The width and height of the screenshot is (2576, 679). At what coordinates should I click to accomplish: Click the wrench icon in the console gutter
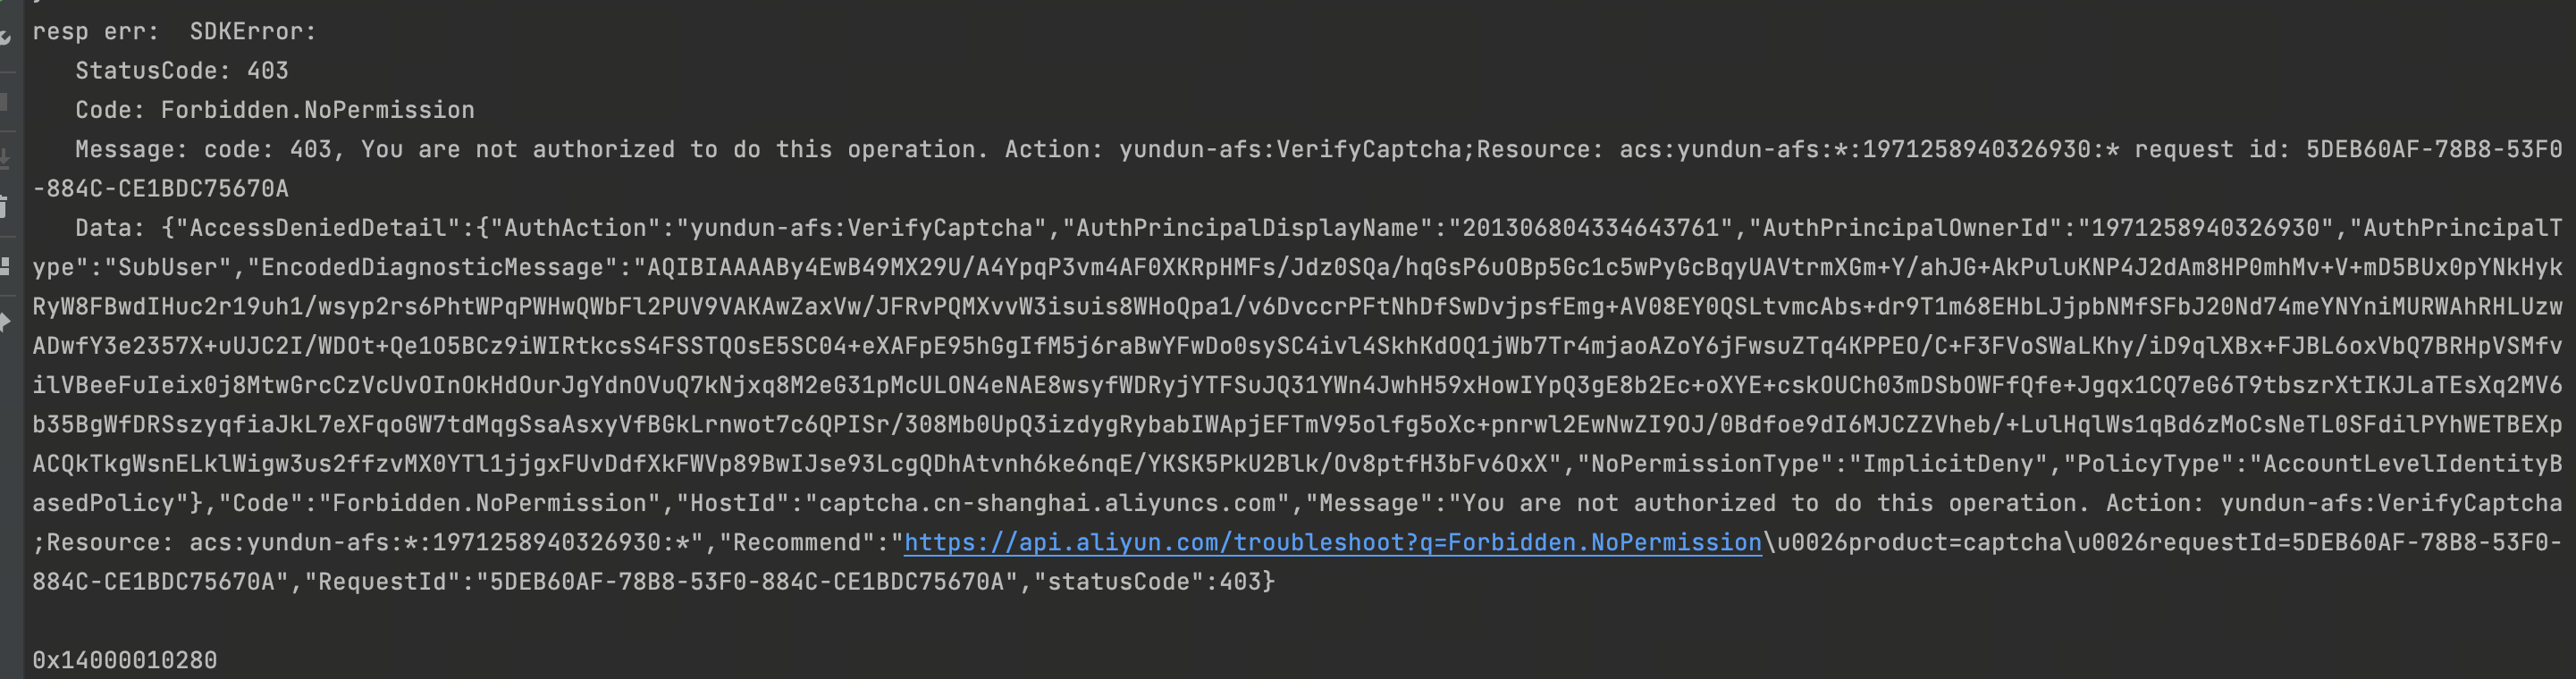point(5,37)
